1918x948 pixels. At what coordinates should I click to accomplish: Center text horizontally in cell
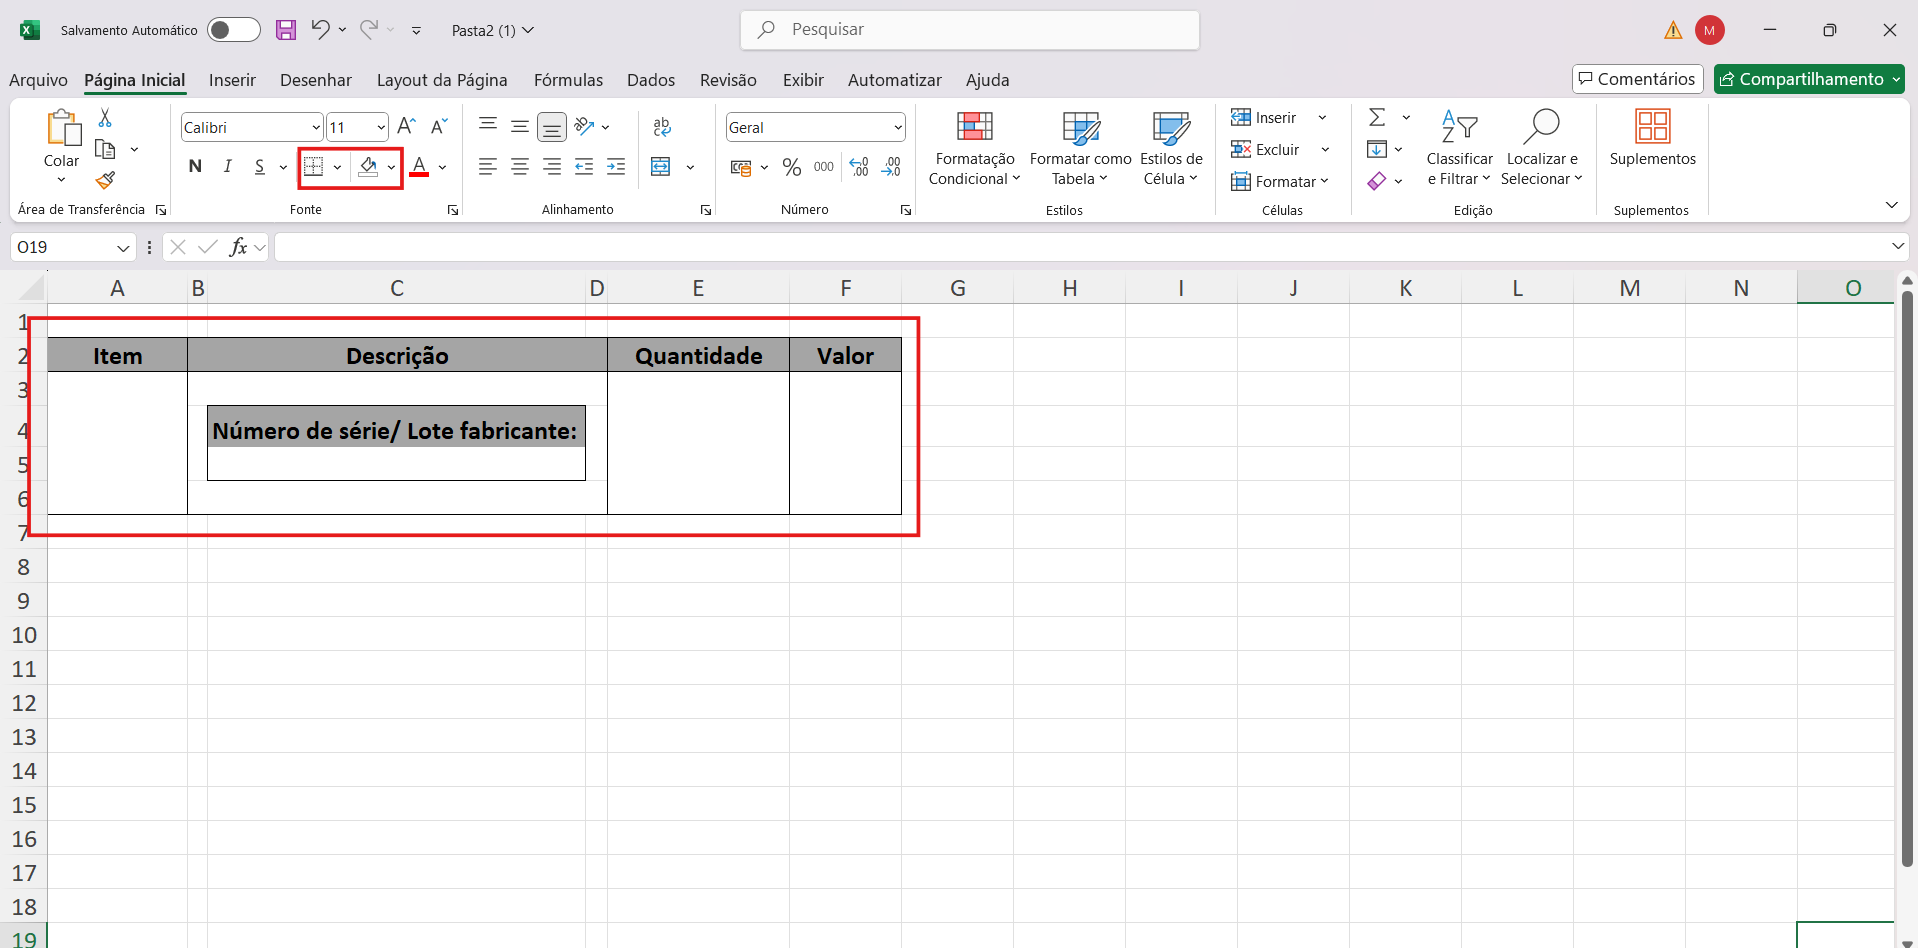[x=520, y=167]
